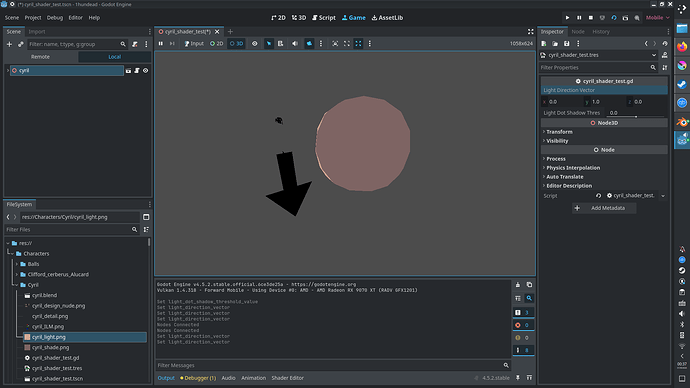Advance the game to the next frame

[x=172, y=44]
